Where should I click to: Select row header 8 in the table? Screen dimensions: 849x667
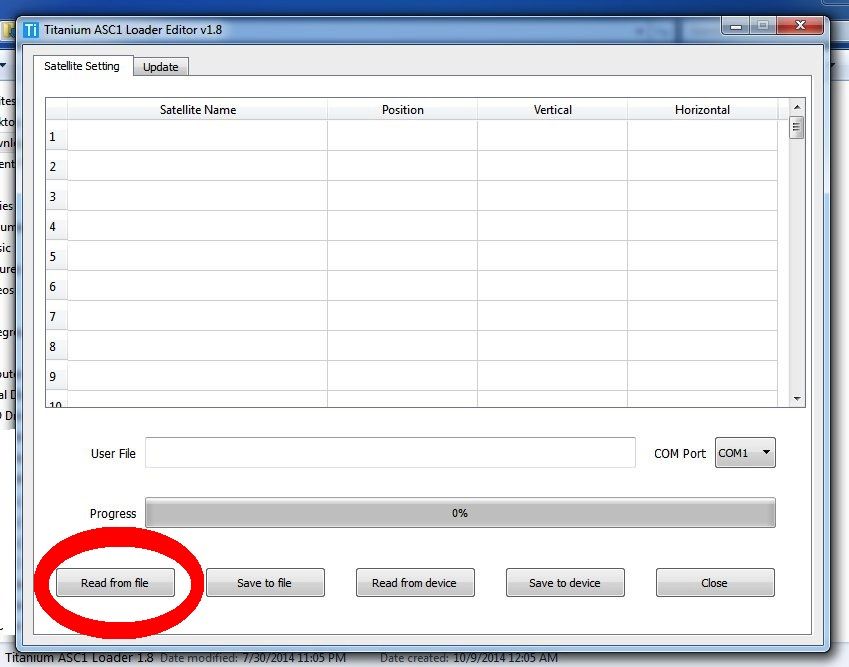[56, 346]
